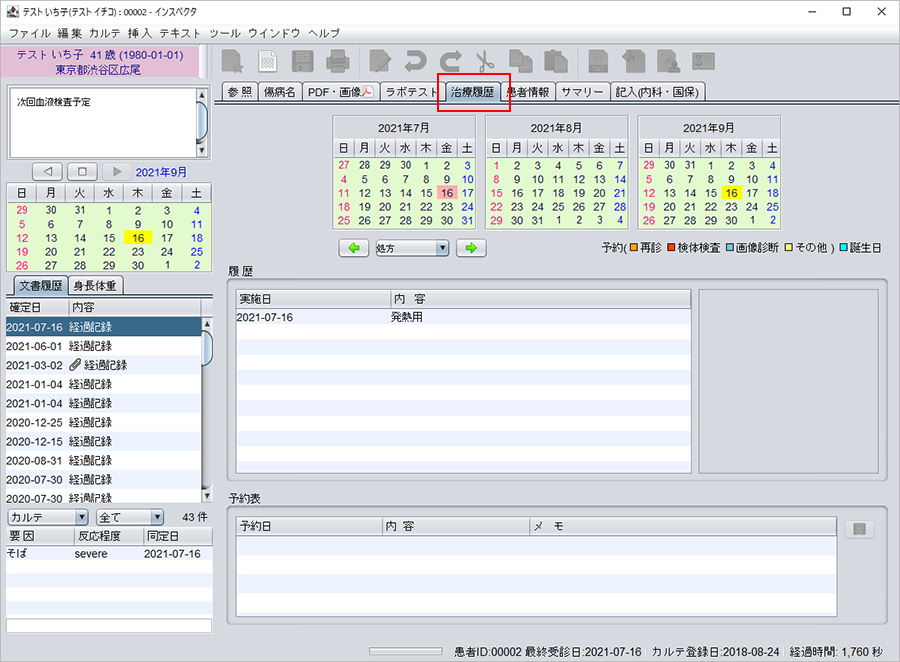Click the scissors cut icon
900x662 pixels.
485,61
